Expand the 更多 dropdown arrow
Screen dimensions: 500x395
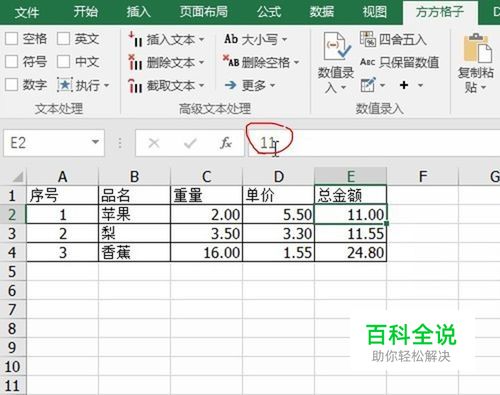[x=273, y=86]
